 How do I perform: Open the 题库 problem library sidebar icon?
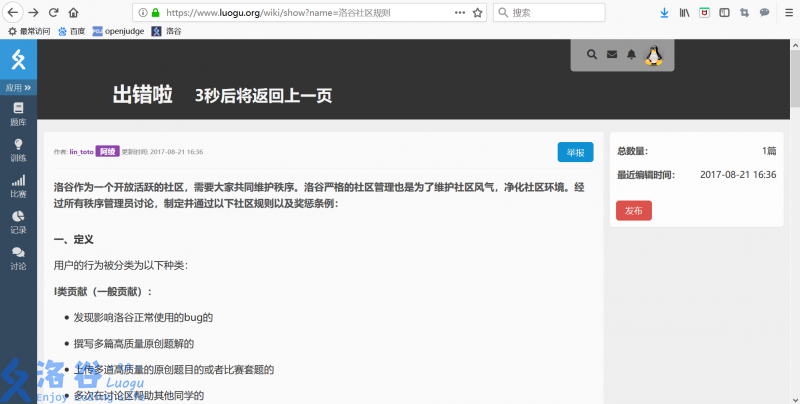[18, 113]
